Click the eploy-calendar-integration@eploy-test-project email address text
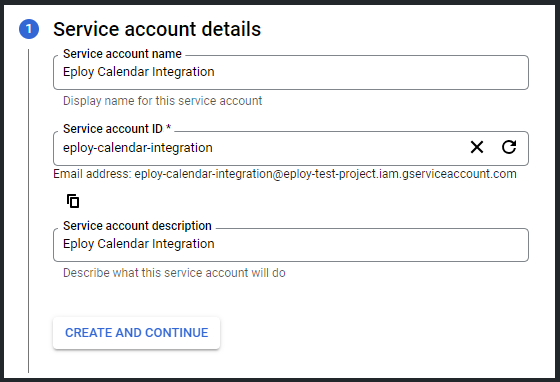 [325, 174]
